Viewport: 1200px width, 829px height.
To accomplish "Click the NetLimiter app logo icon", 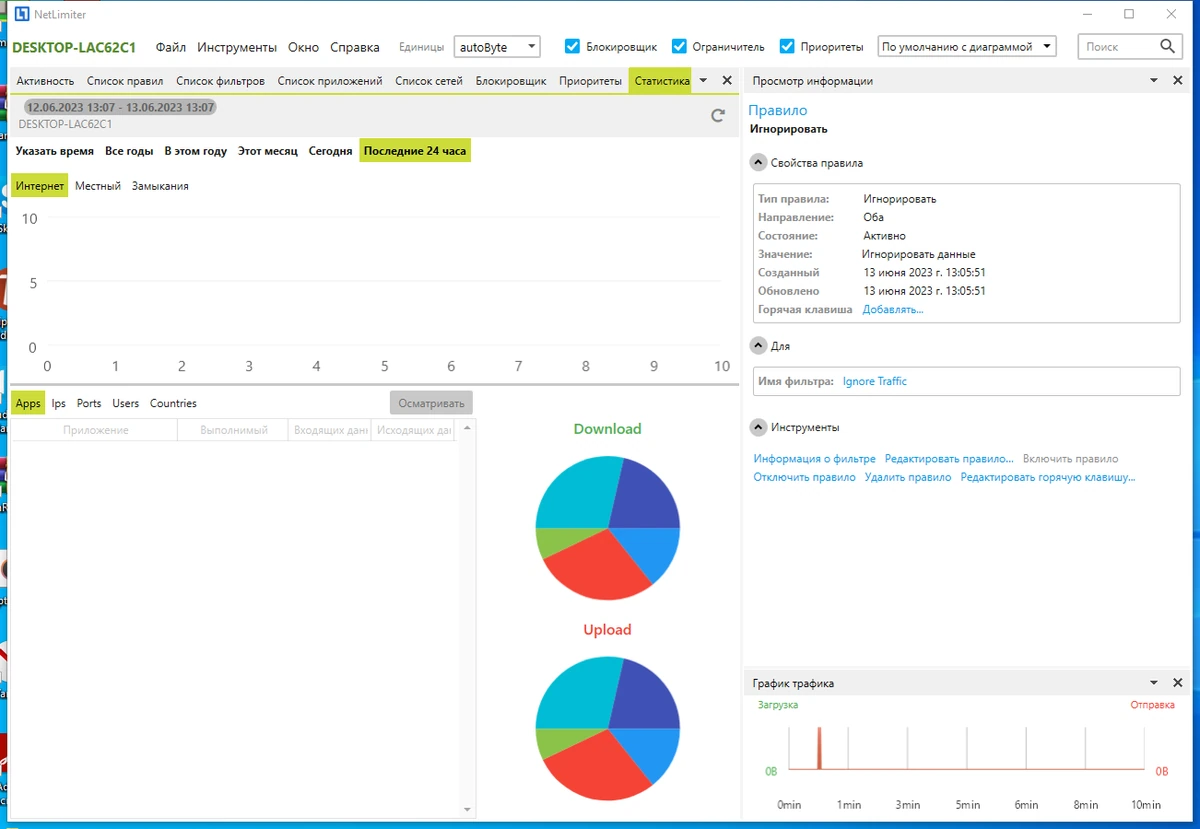I will [x=18, y=14].
